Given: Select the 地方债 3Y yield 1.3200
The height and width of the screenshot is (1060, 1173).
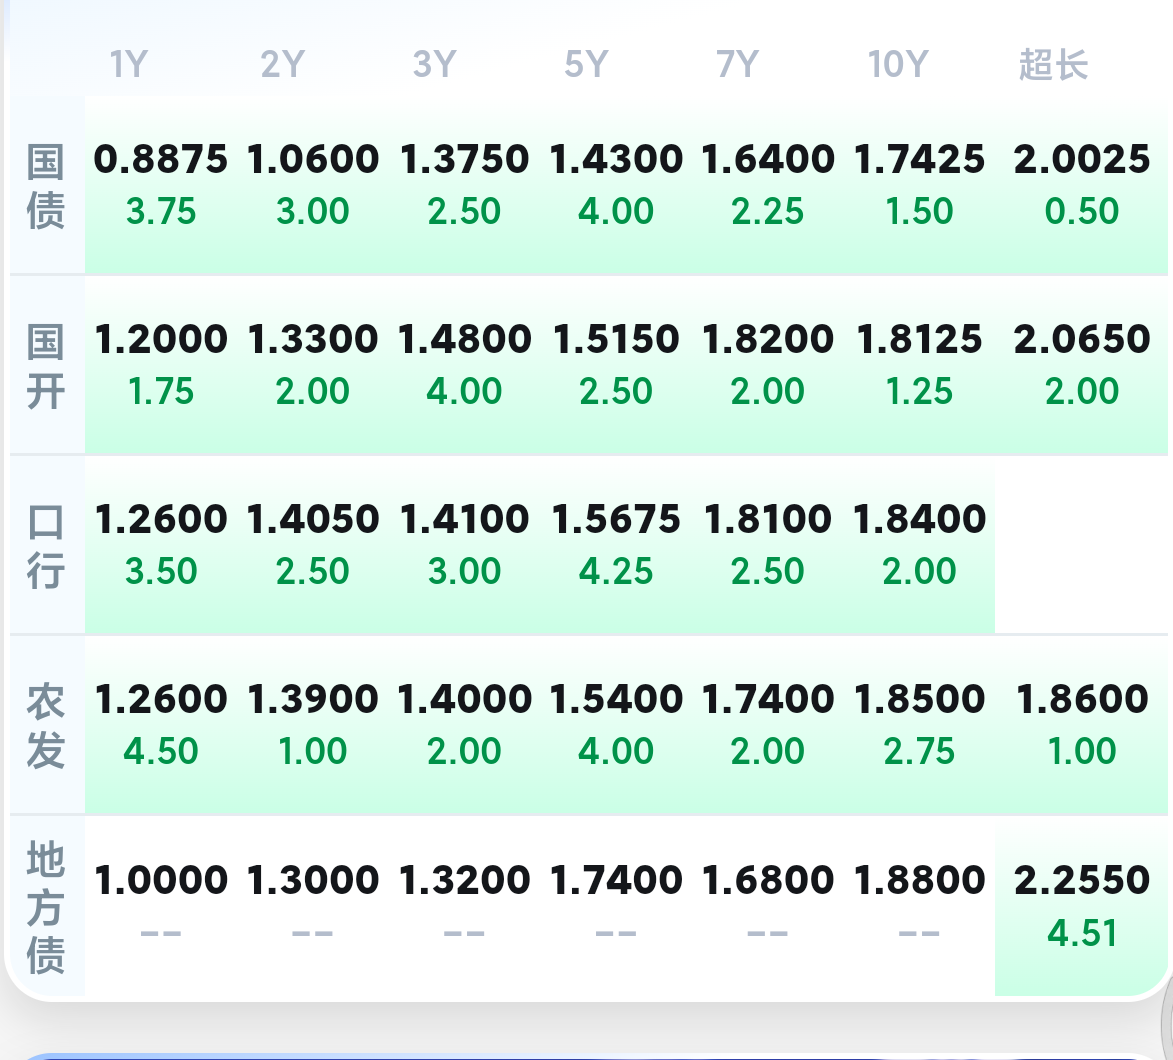Looking at the screenshot, I should [x=464, y=880].
